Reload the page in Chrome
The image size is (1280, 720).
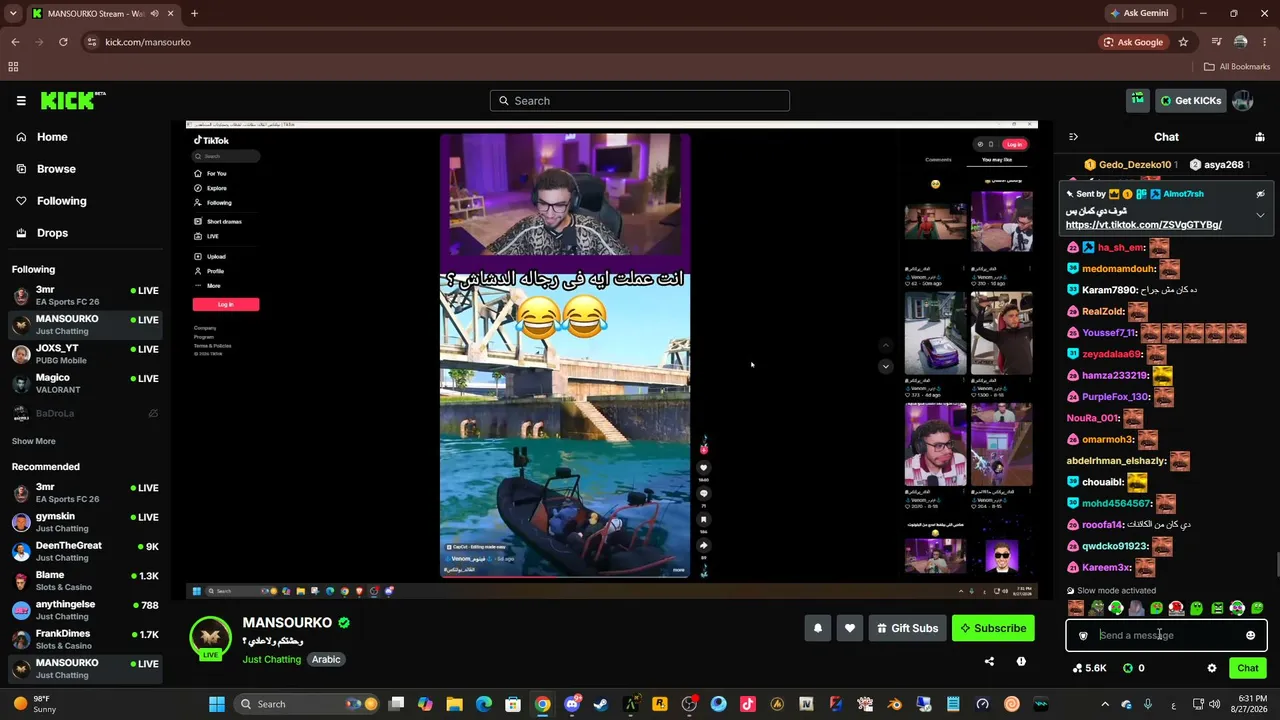coord(63,42)
